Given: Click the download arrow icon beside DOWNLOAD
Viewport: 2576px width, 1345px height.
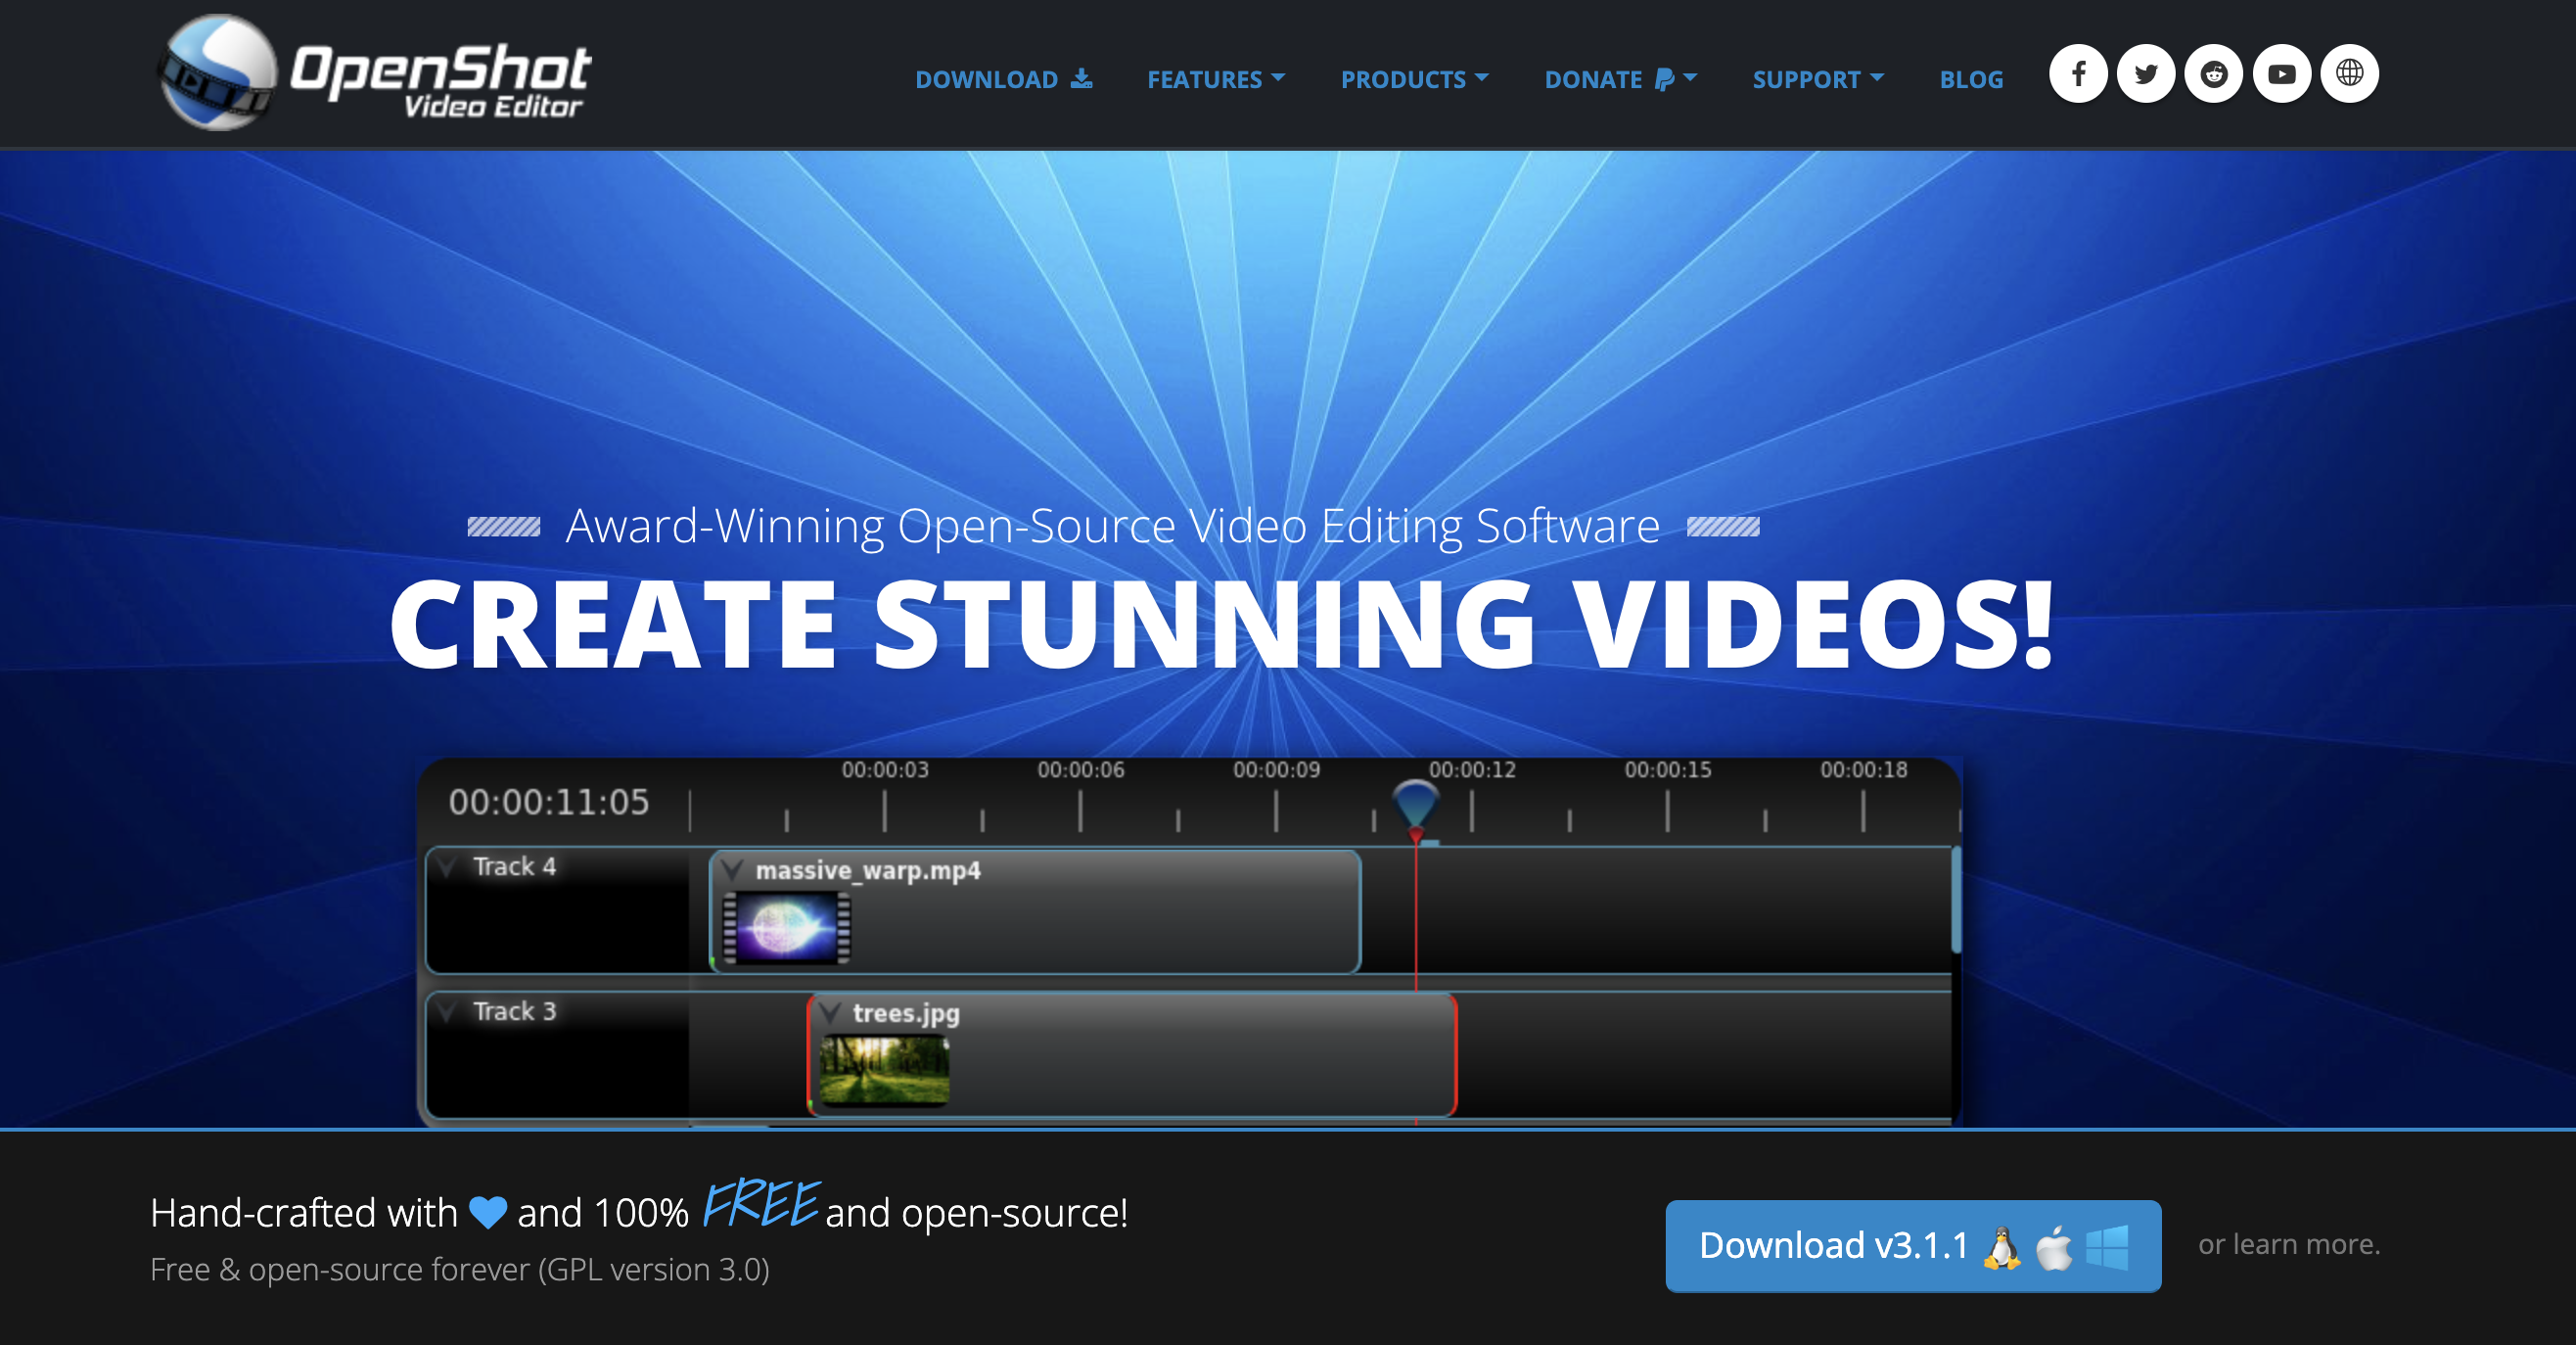Looking at the screenshot, I should (1081, 79).
